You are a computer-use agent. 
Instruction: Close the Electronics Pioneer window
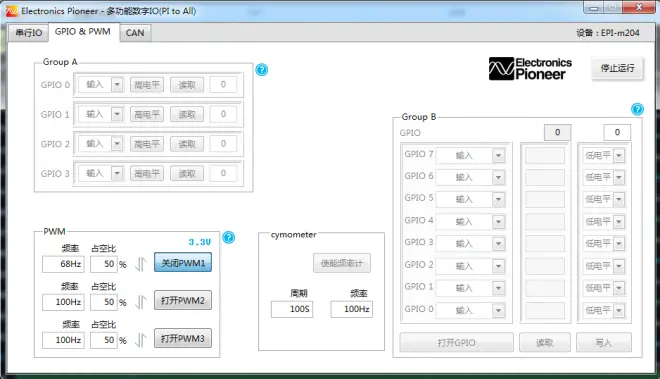pos(639,7)
